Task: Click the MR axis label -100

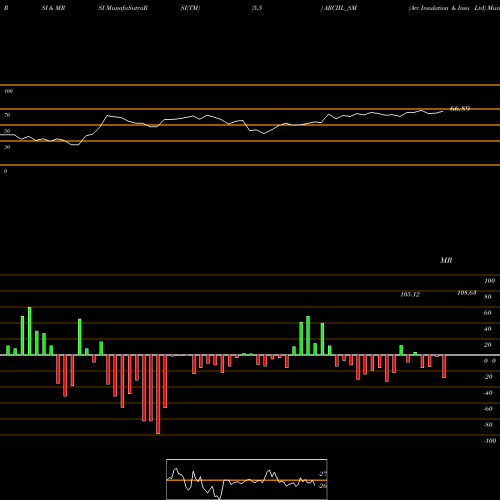Action: click(x=490, y=441)
